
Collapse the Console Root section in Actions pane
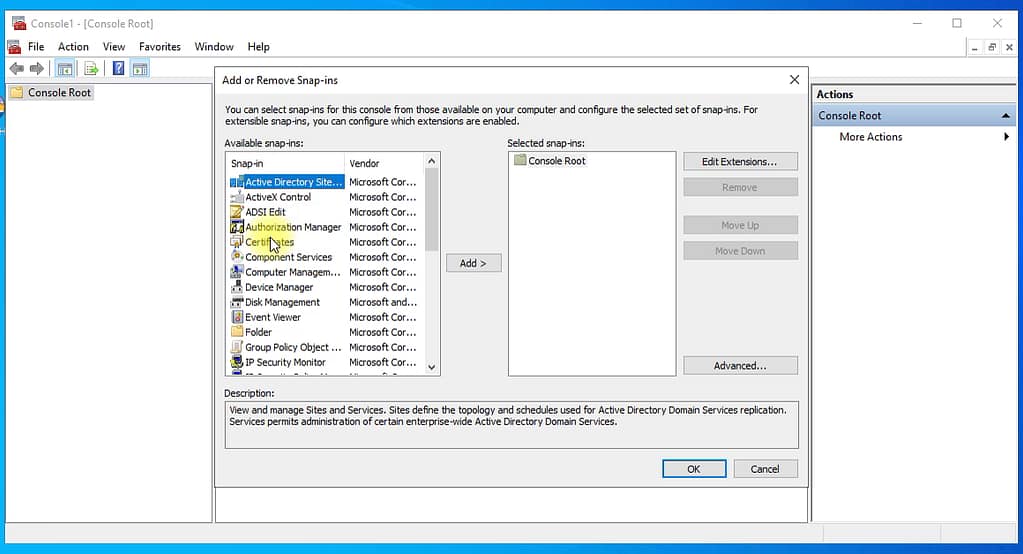(1005, 116)
